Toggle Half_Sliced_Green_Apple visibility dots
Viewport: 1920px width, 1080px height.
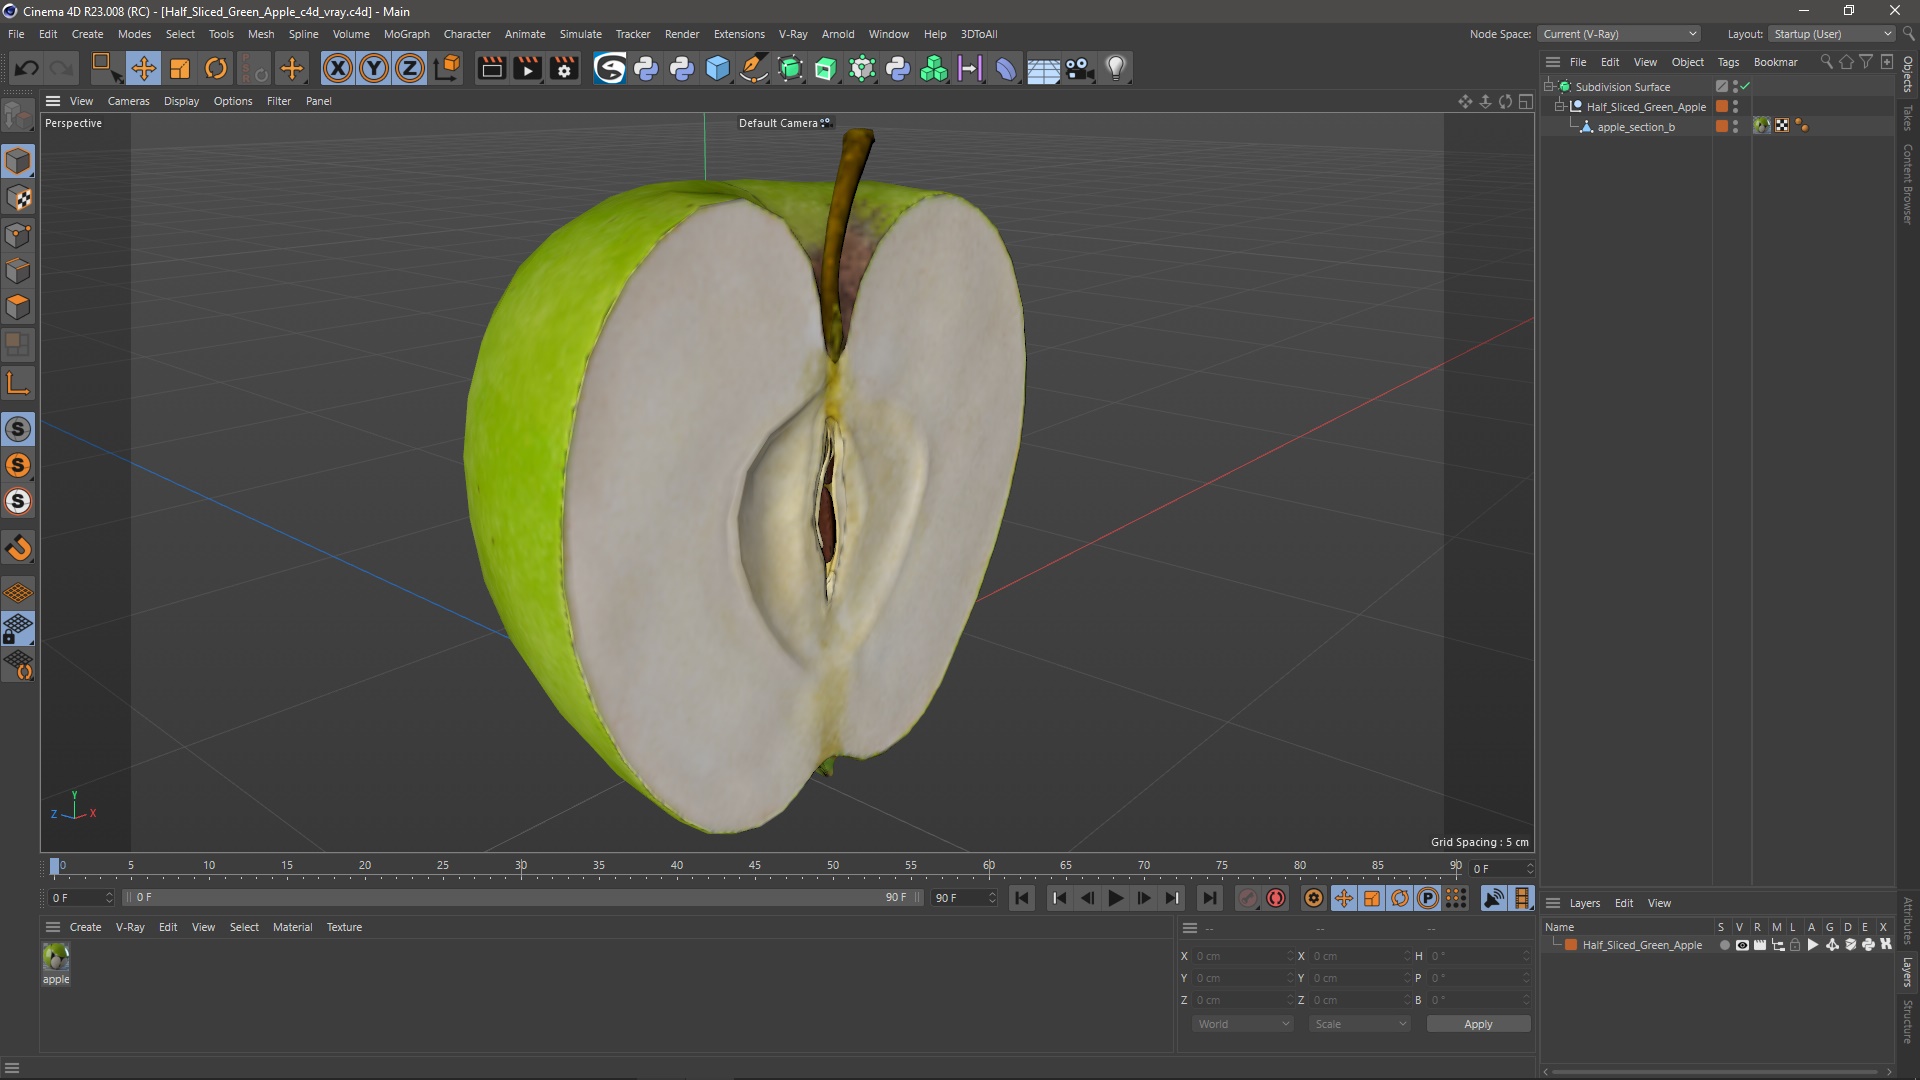coord(1735,107)
